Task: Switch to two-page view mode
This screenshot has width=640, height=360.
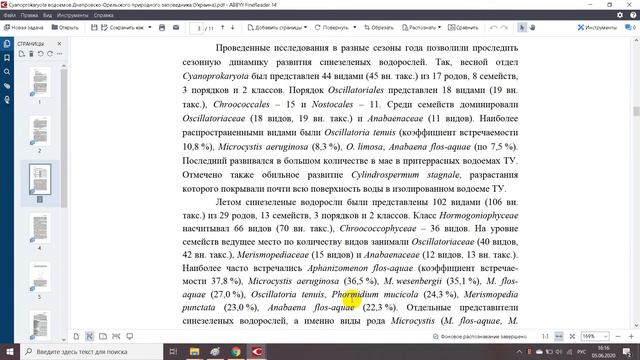Action: point(103,336)
